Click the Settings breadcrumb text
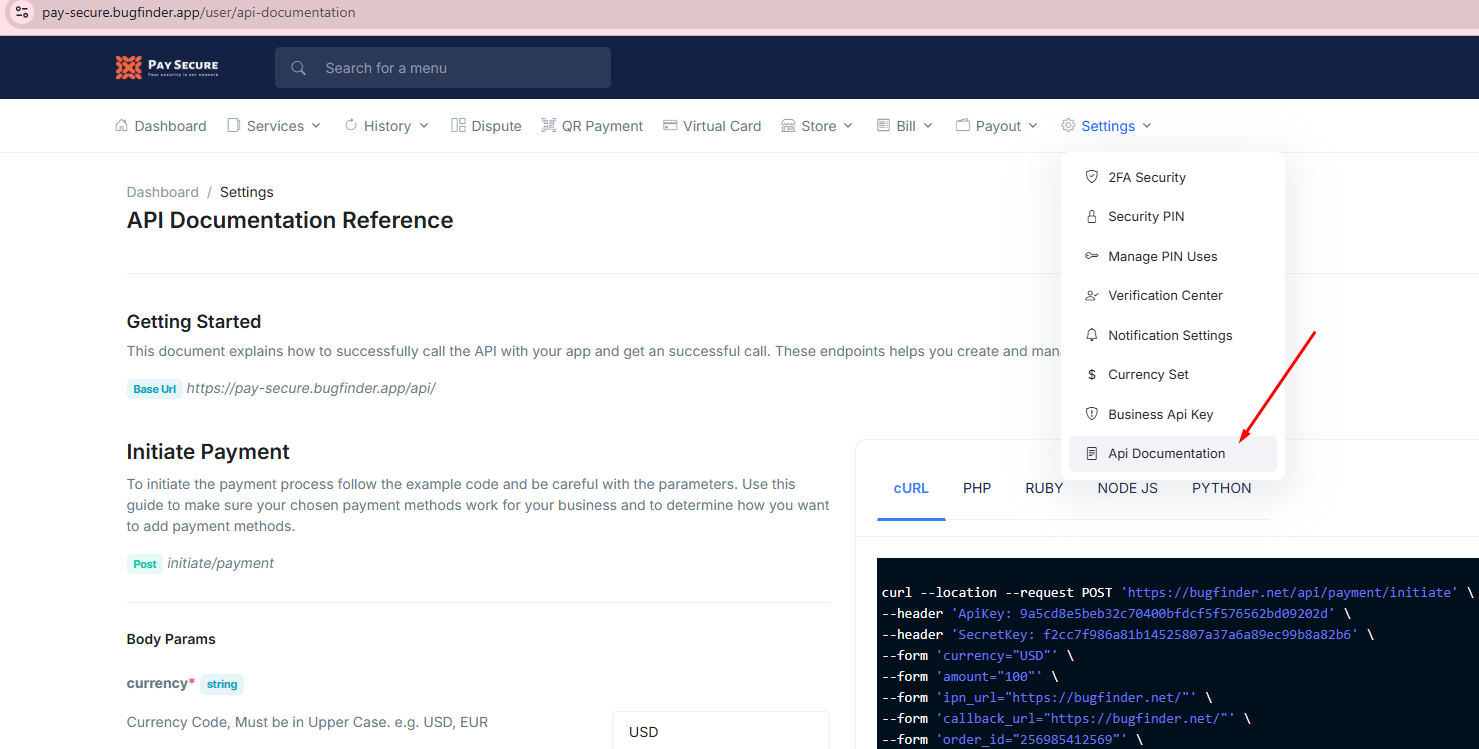 click(x=247, y=192)
